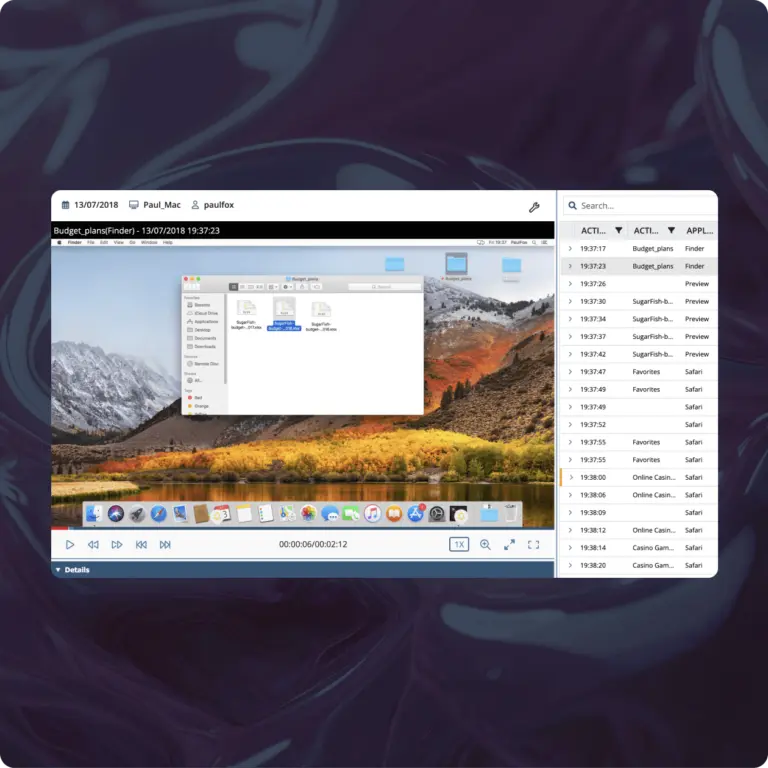Click the APPL... column header
The width and height of the screenshot is (768, 768).
699,230
